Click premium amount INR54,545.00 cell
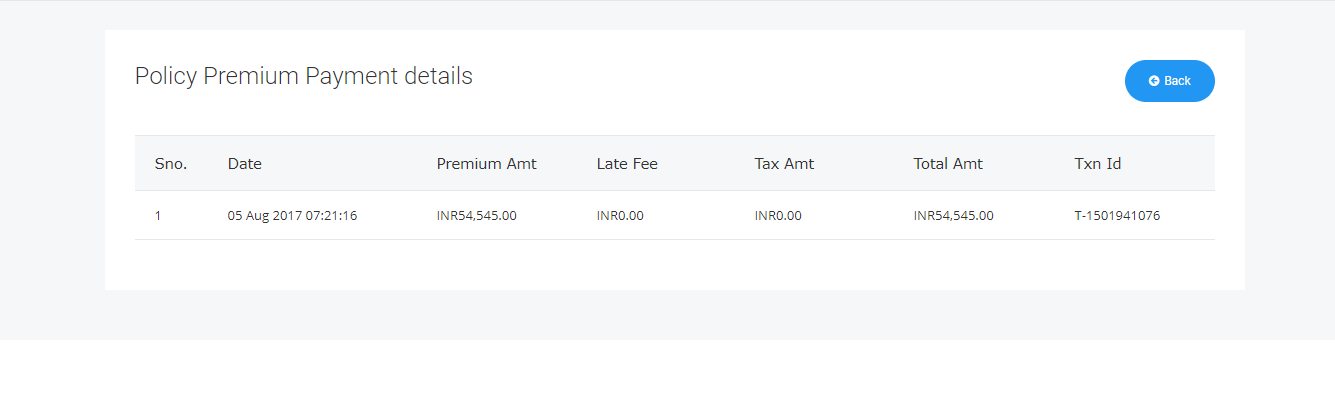This screenshot has height=394, width=1335. pyautogui.click(x=477, y=215)
